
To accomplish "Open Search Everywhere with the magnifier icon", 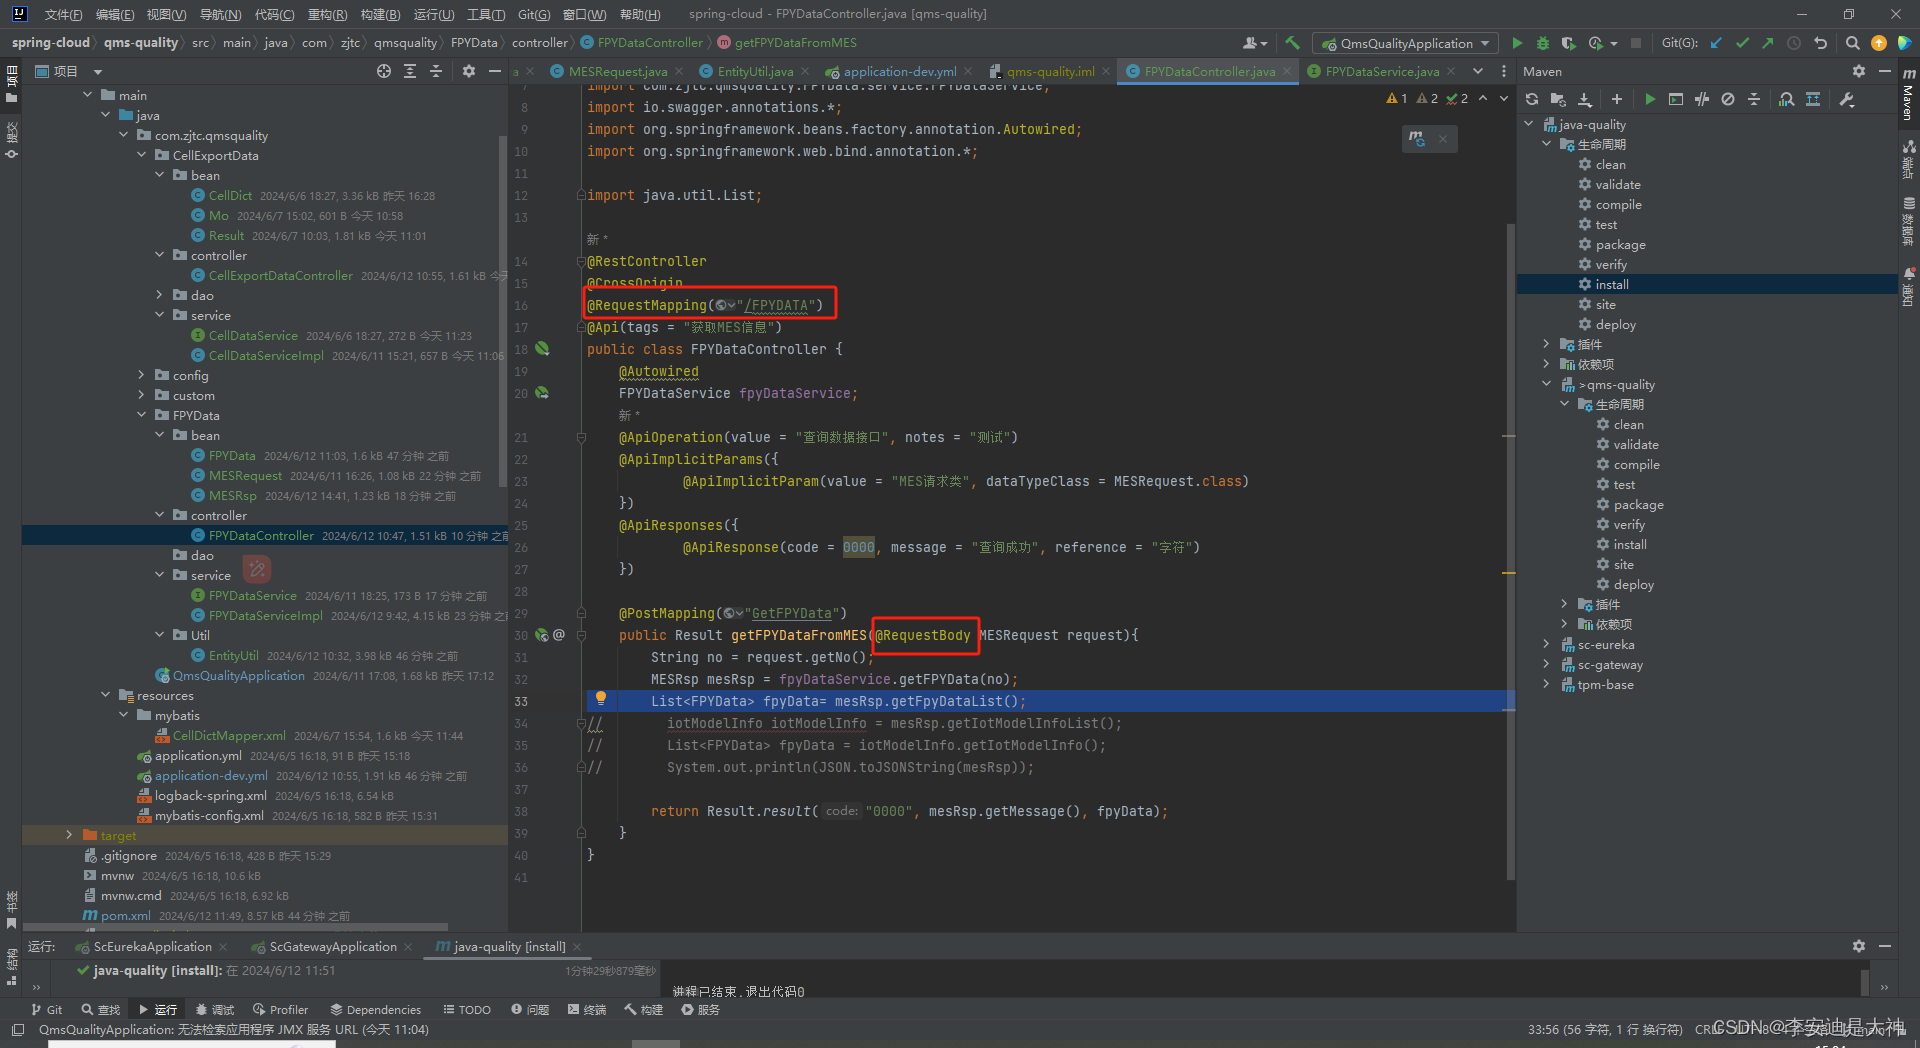I will [1853, 43].
